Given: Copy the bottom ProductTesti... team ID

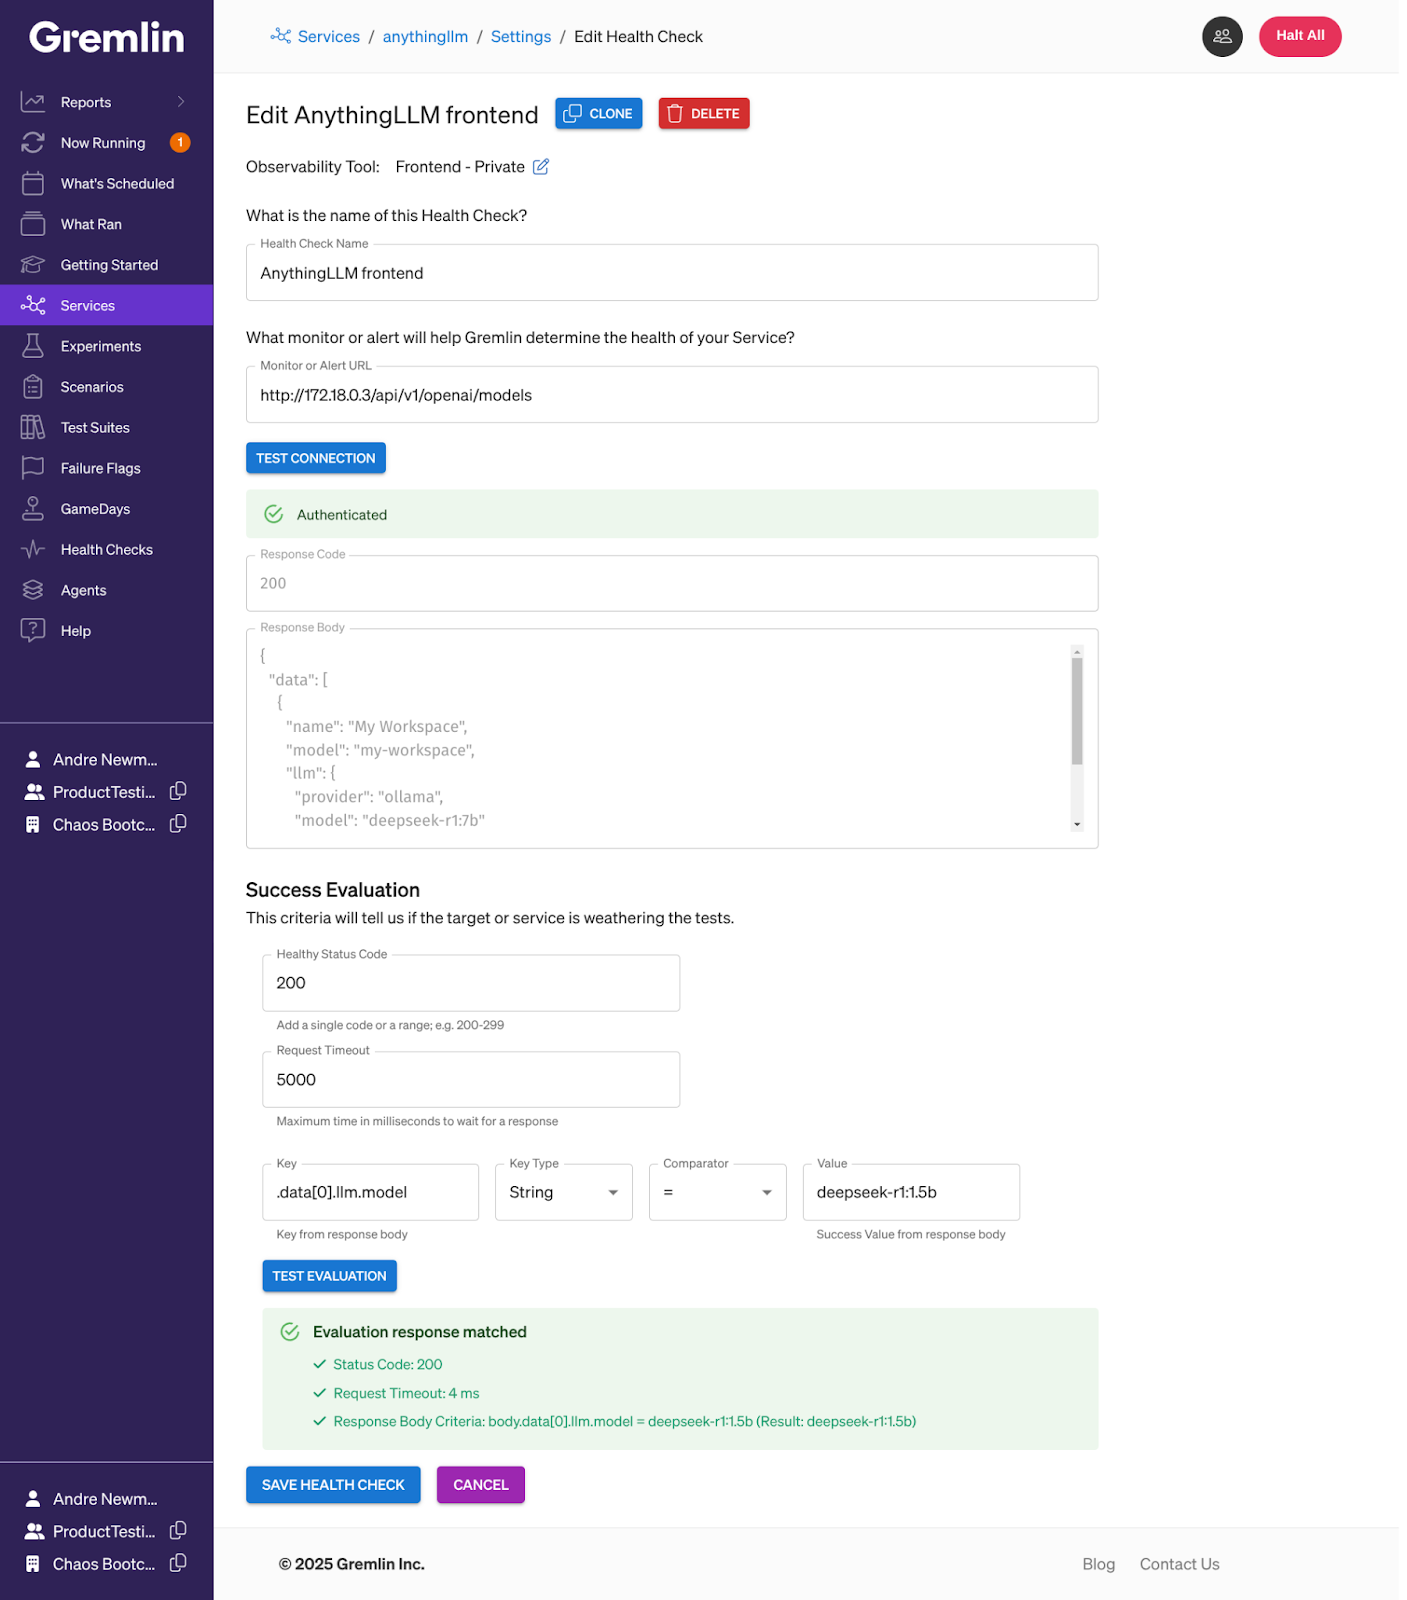Looking at the screenshot, I should click(178, 1531).
